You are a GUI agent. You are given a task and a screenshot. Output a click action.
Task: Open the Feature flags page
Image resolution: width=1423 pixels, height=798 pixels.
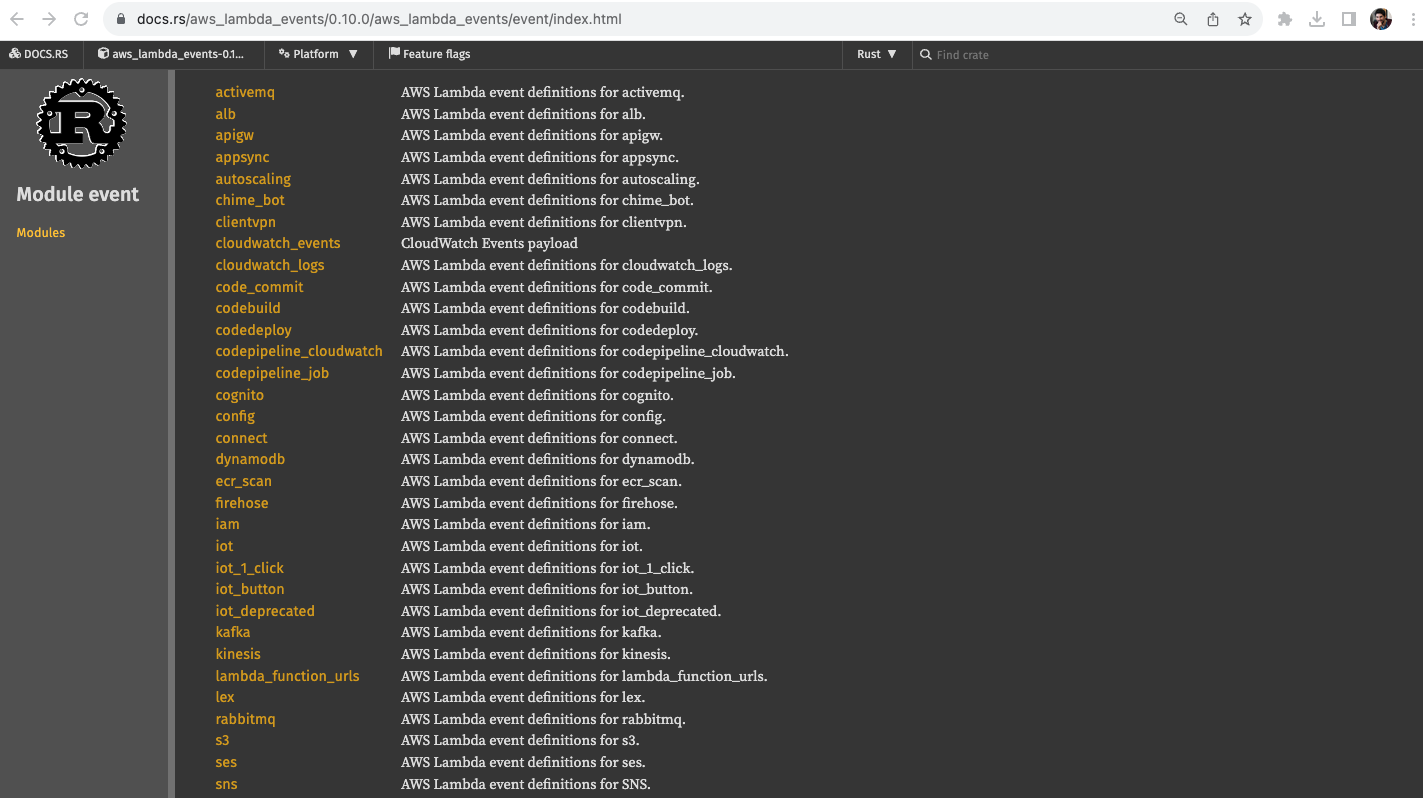[429, 54]
